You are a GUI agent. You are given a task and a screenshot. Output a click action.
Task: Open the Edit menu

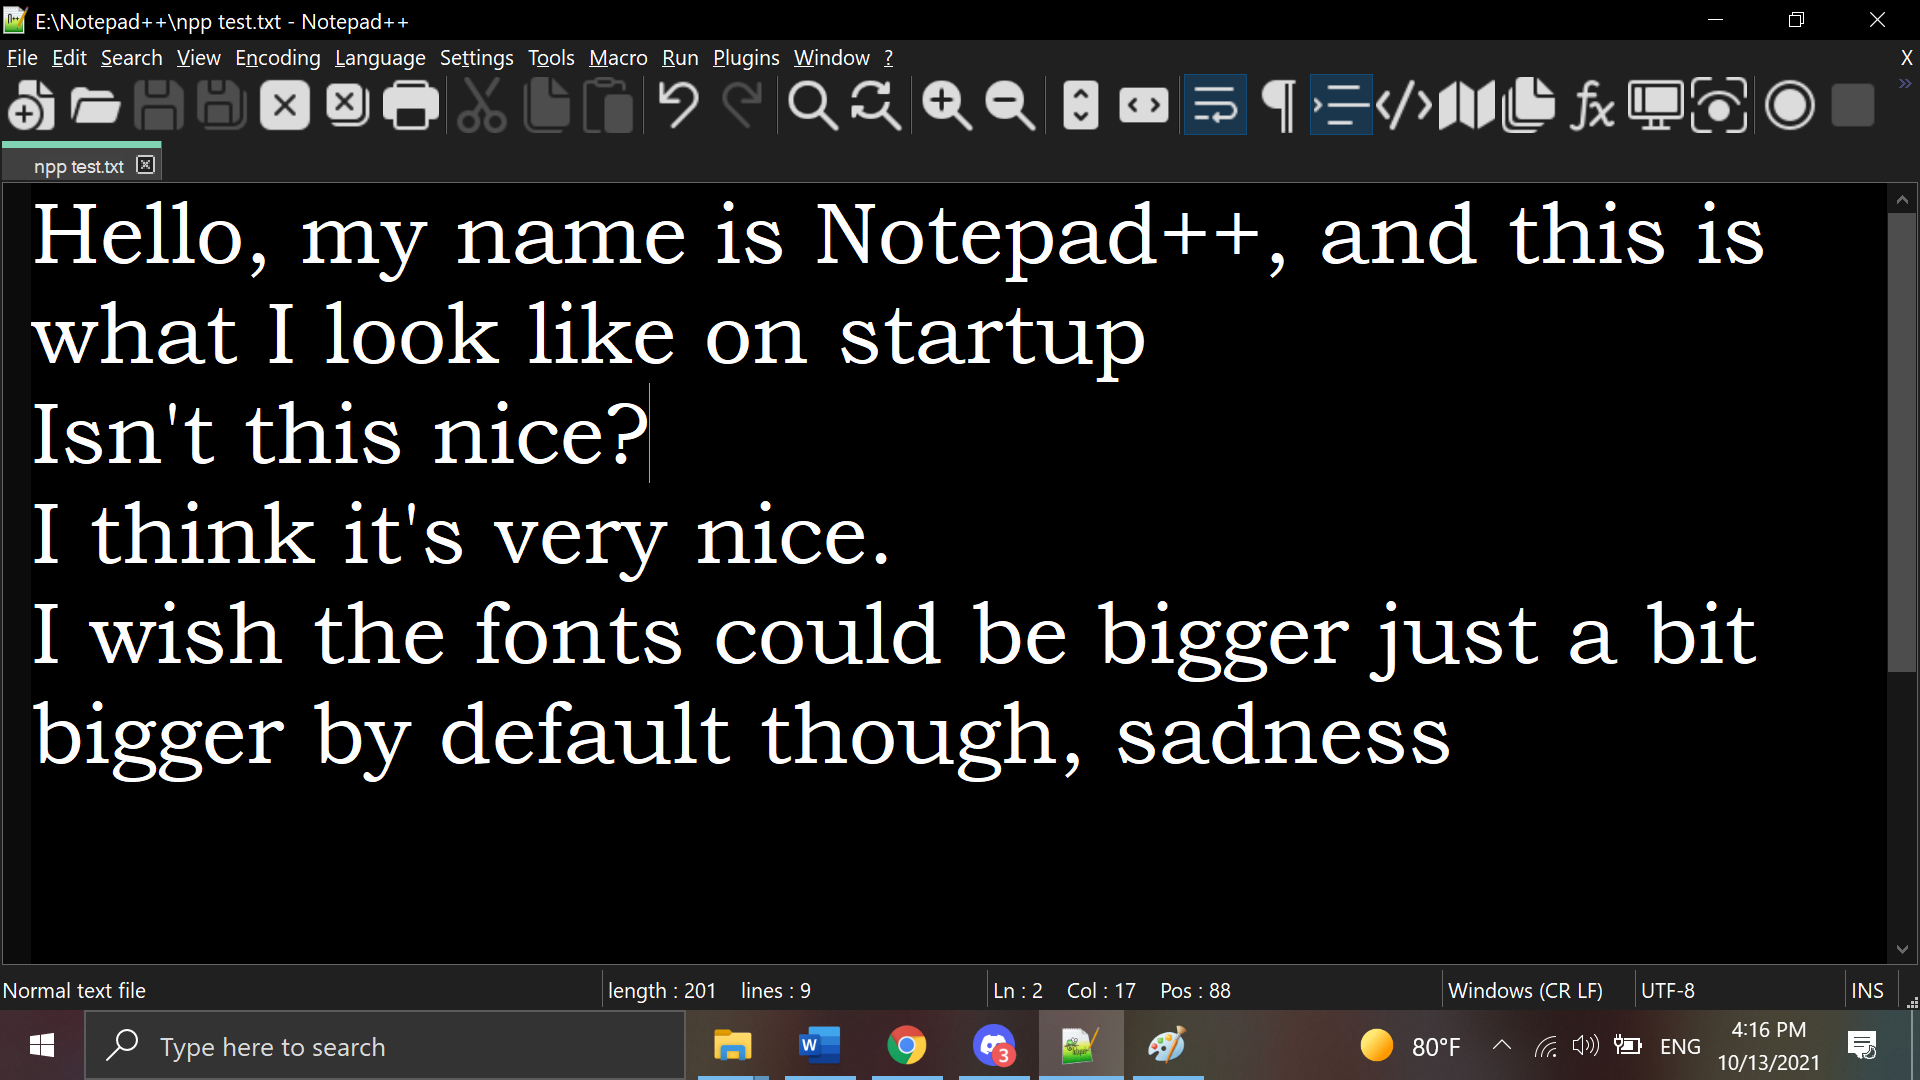[69, 58]
